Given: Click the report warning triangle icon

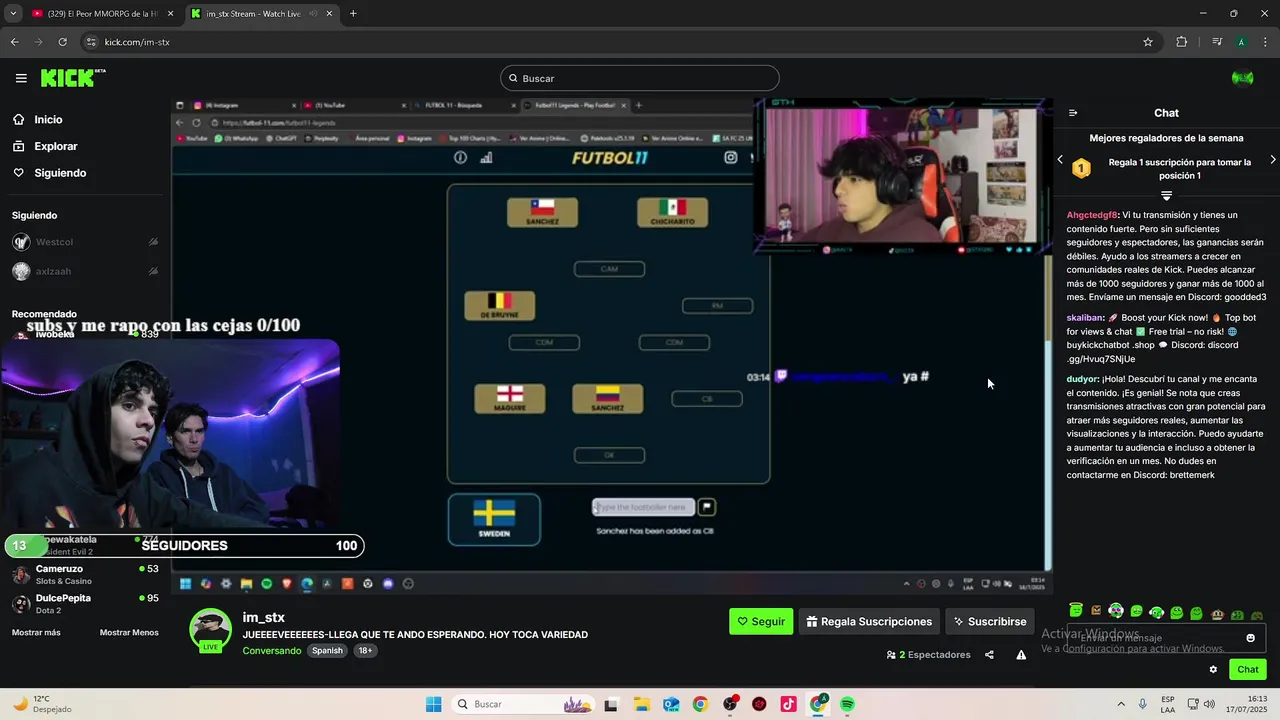Looking at the screenshot, I should (1021, 655).
